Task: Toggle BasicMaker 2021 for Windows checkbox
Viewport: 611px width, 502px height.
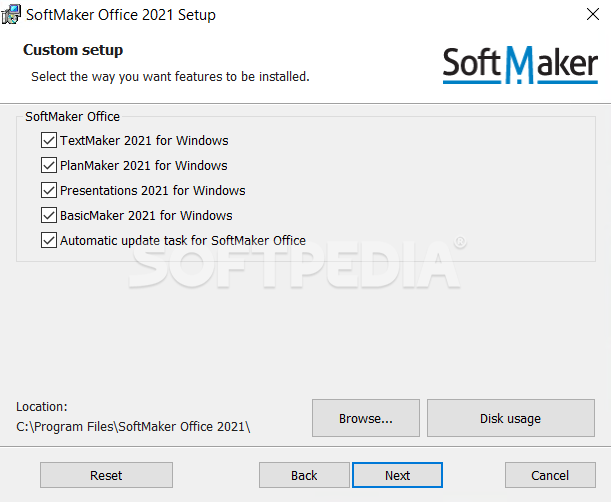Action: (x=49, y=215)
